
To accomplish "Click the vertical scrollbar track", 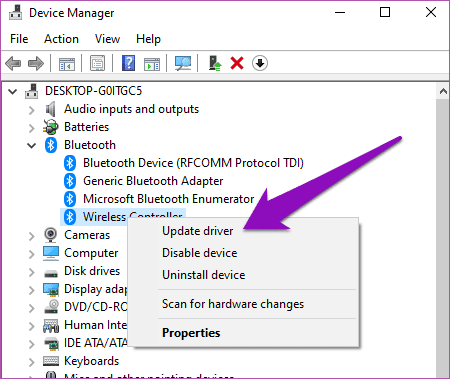I will click(x=443, y=238).
